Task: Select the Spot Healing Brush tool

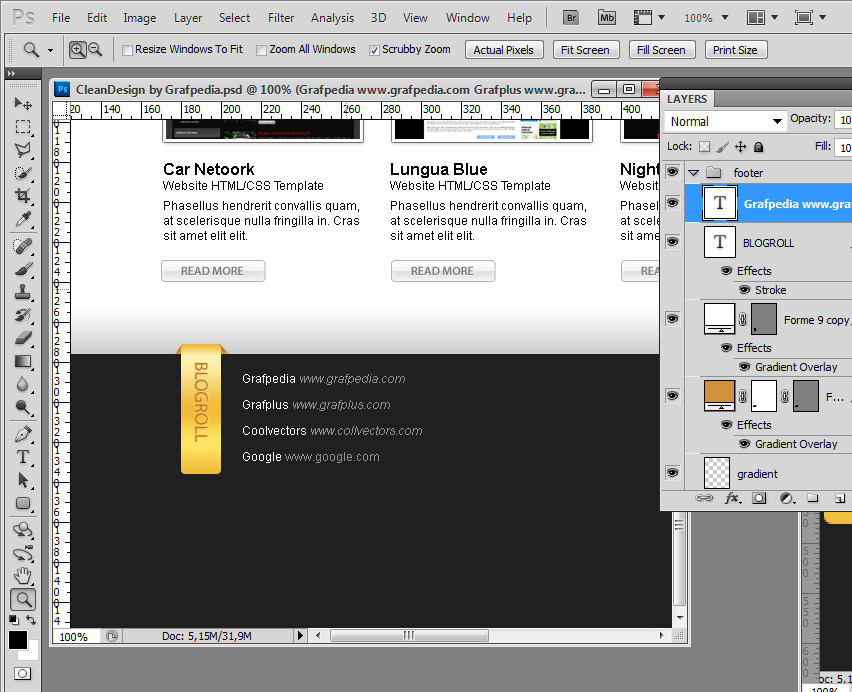Action: pyautogui.click(x=23, y=246)
